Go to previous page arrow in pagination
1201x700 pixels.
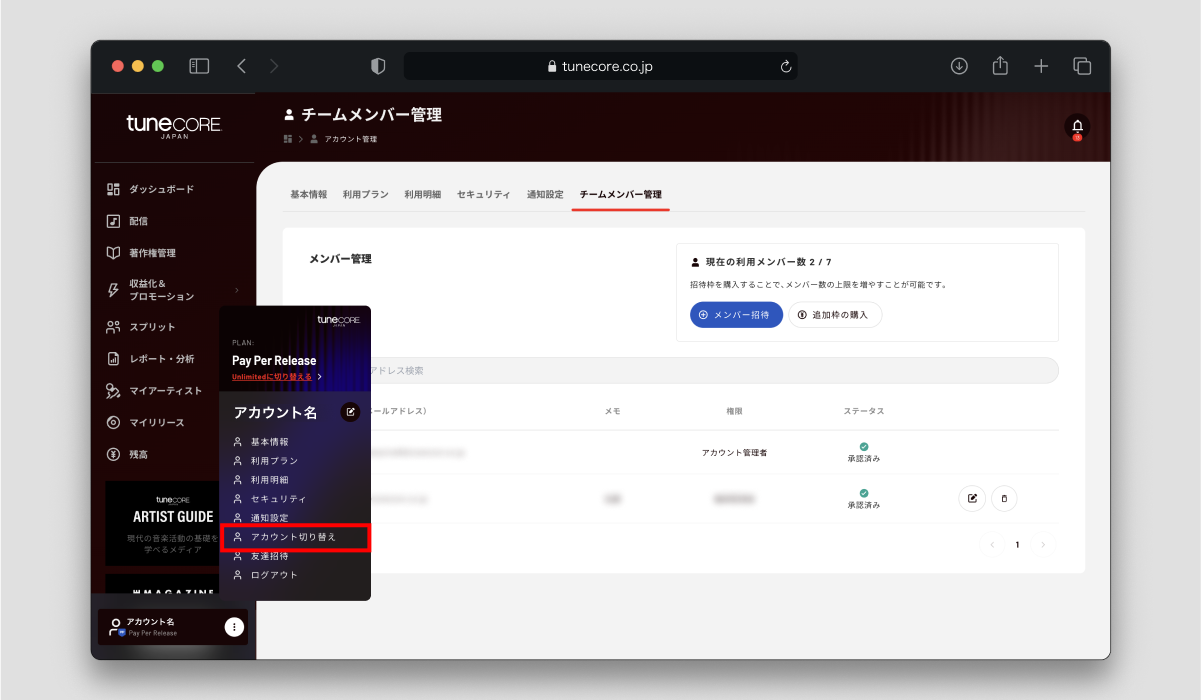[x=992, y=545]
